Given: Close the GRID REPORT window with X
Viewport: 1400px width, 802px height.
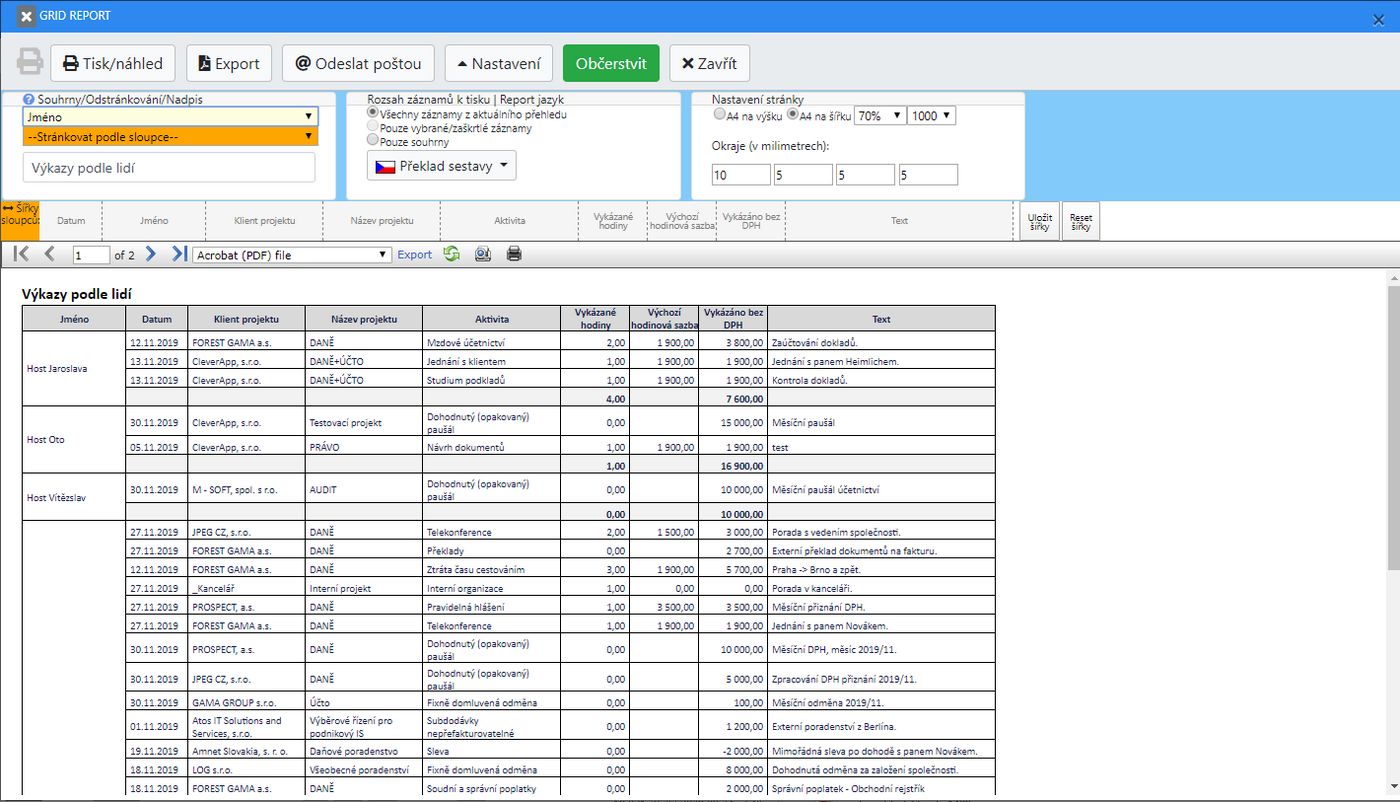Looking at the screenshot, I should [x=1379, y=19].
